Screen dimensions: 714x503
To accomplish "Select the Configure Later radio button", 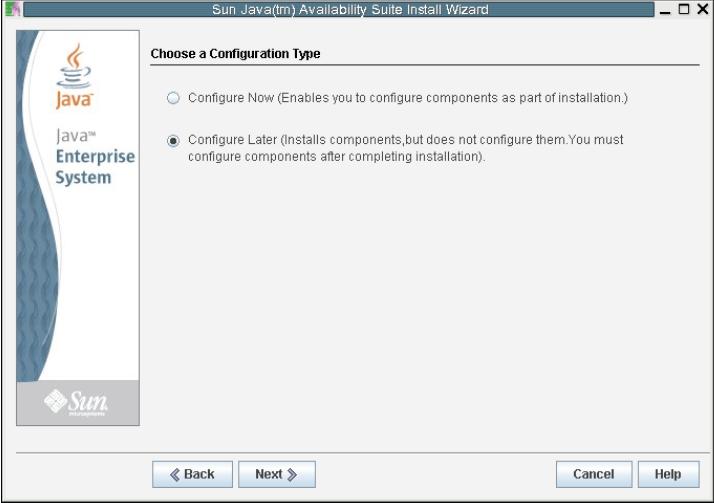I will (x=173, y=141).
